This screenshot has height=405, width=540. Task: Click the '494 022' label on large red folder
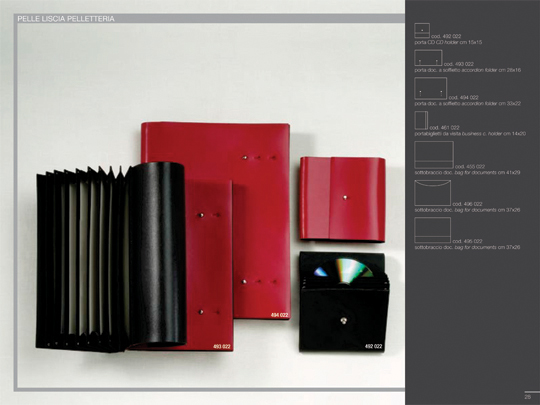click(279, 315)
